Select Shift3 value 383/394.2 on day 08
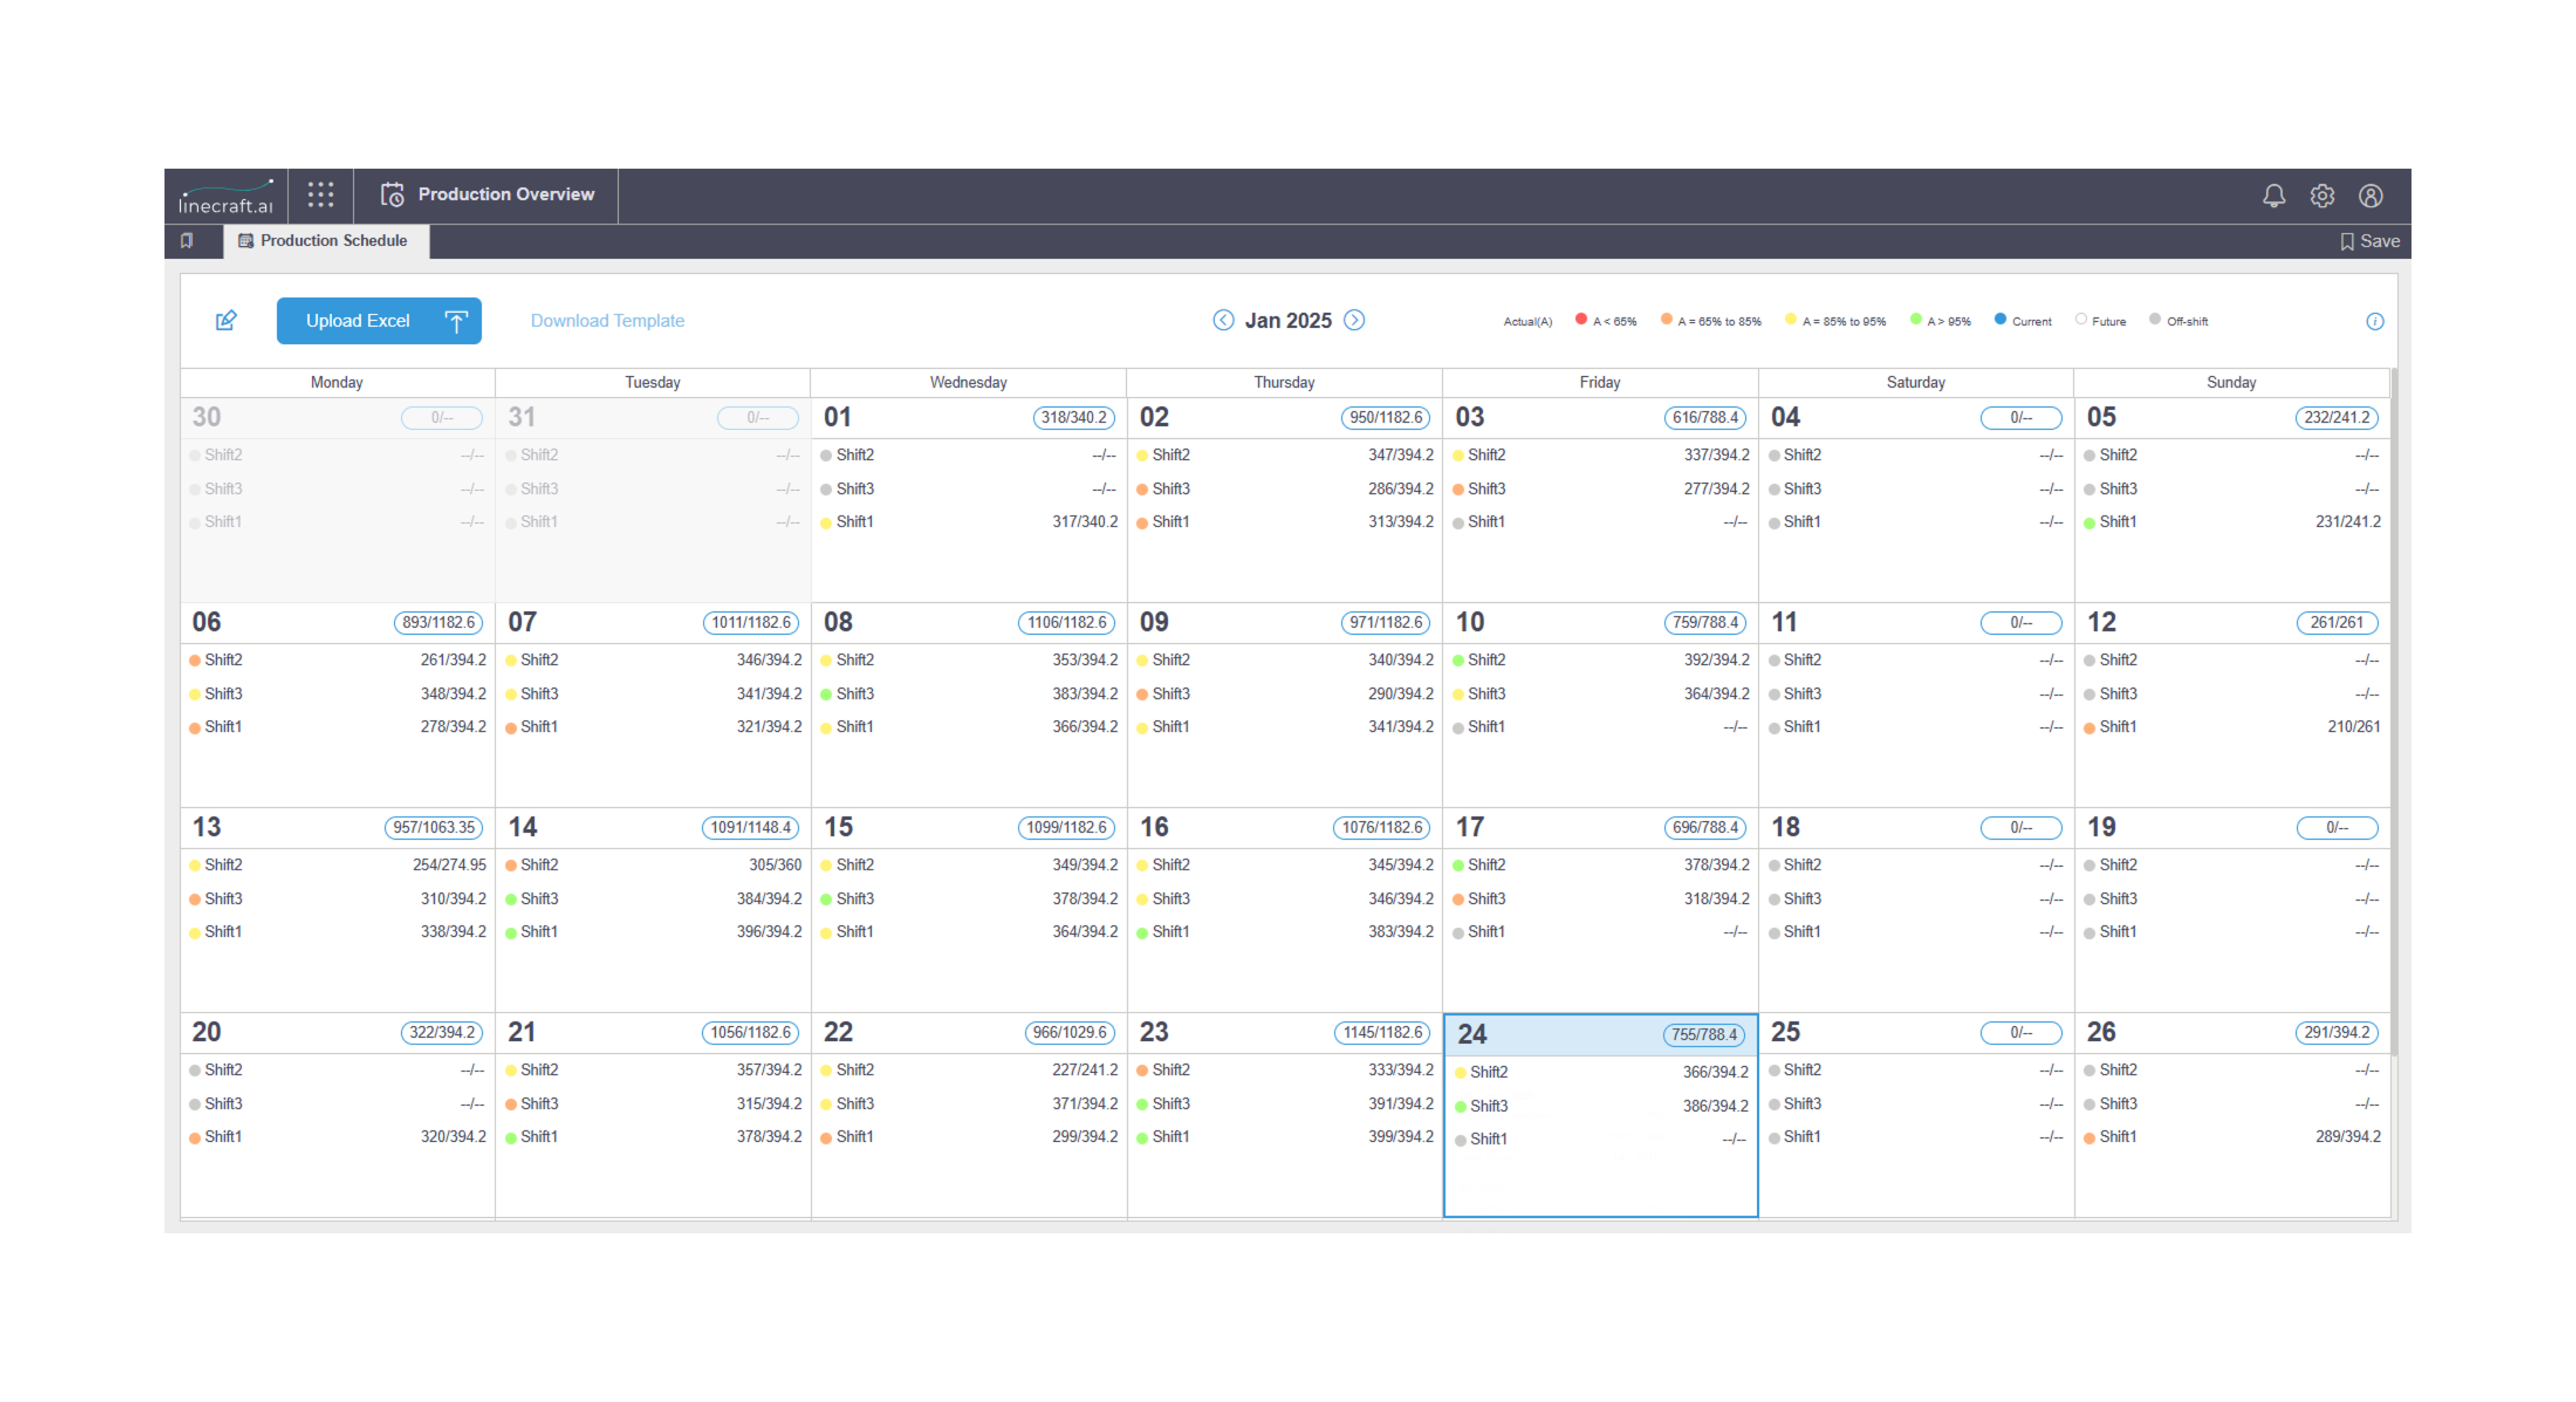The height and width of the screenshot is (1402, 2576). click(x=1084, y=693)
